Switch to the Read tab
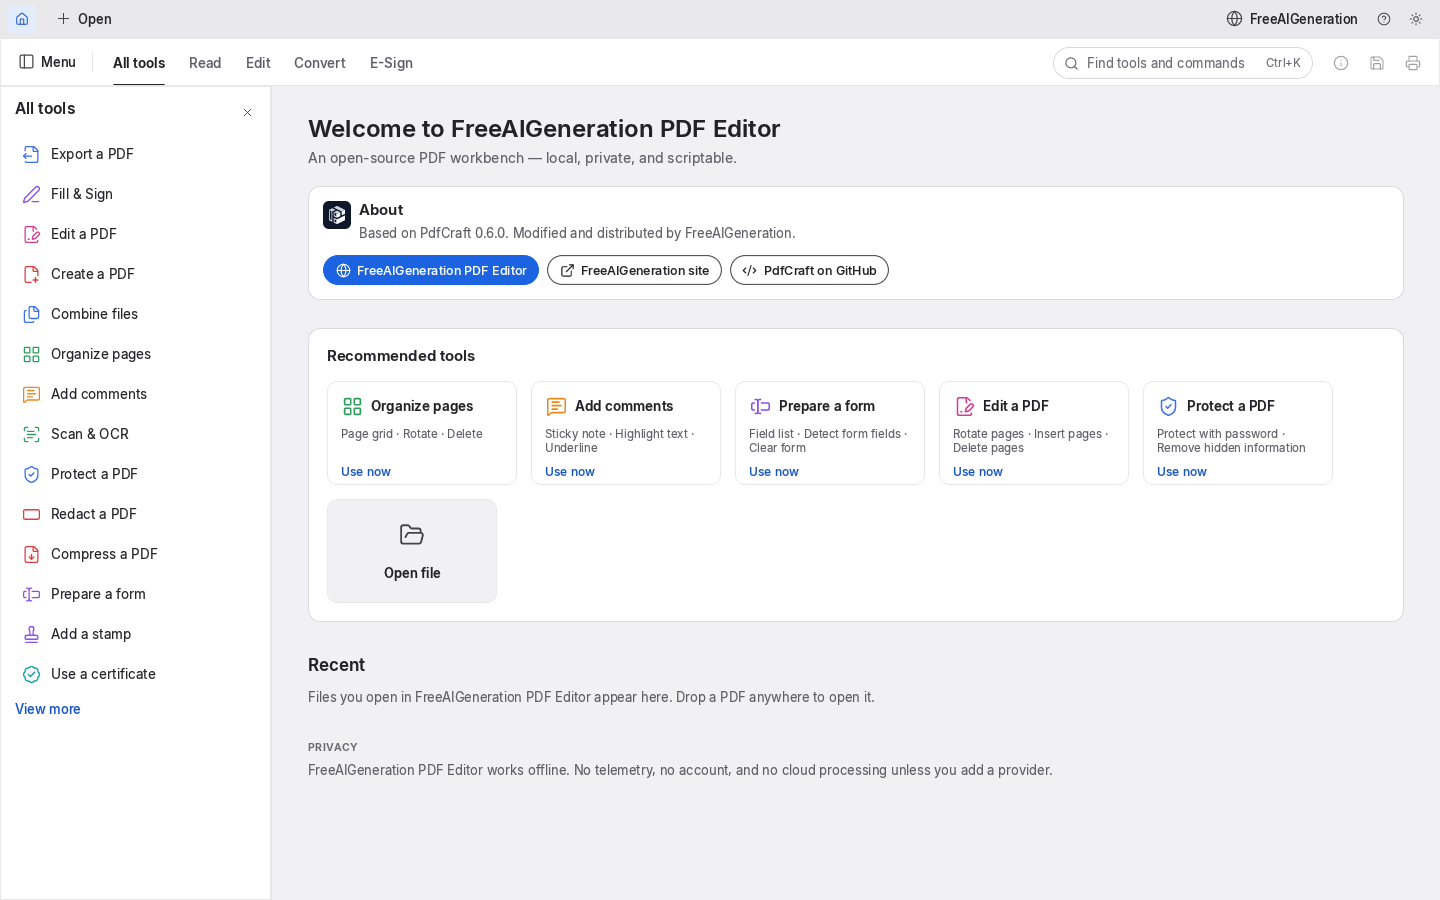Image resolution: width=1440 pixels, height=900 pixels. [x=205, y=63]
